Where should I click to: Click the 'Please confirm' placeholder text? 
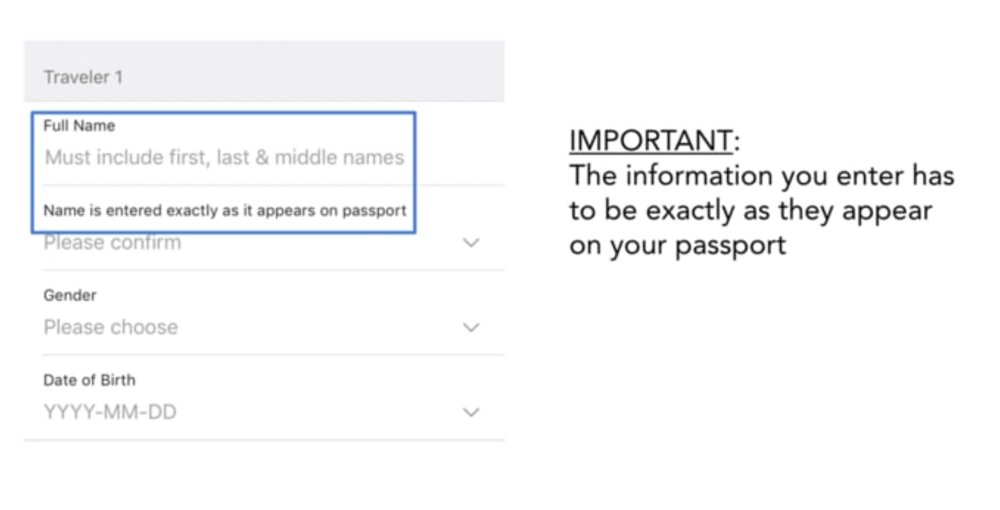pyautogui.click(x=112, y=243)
